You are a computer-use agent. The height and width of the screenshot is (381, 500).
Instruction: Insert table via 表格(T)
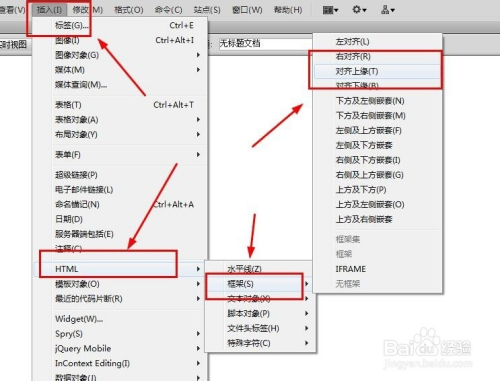(x=120, y=105)
